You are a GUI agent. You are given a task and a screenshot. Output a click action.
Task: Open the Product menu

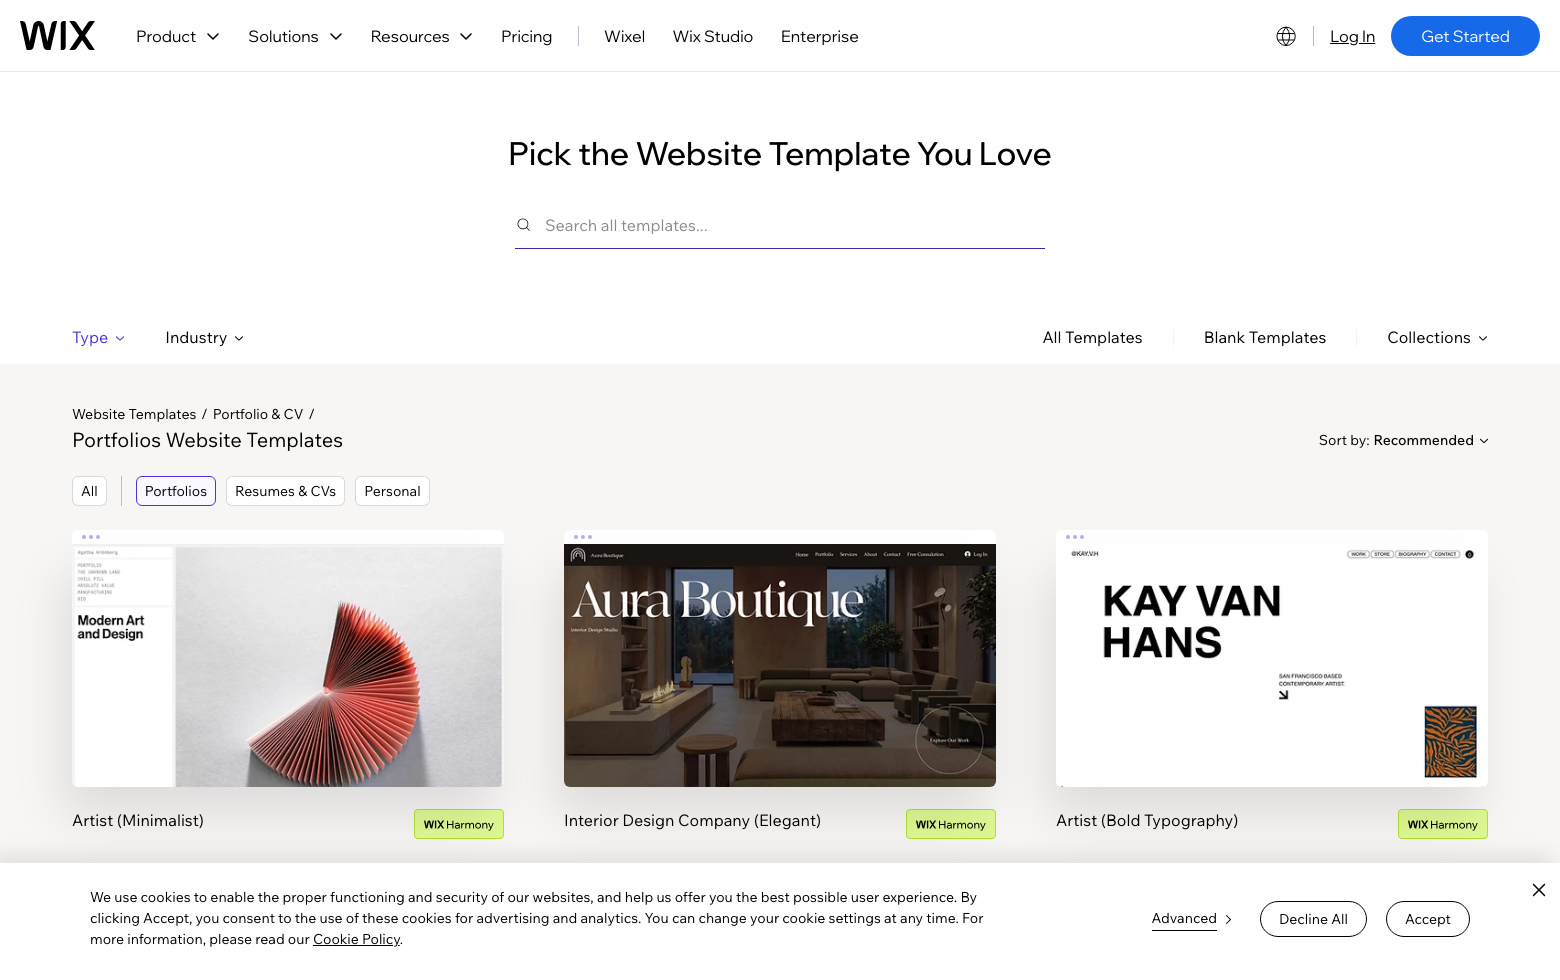point(178,36)
